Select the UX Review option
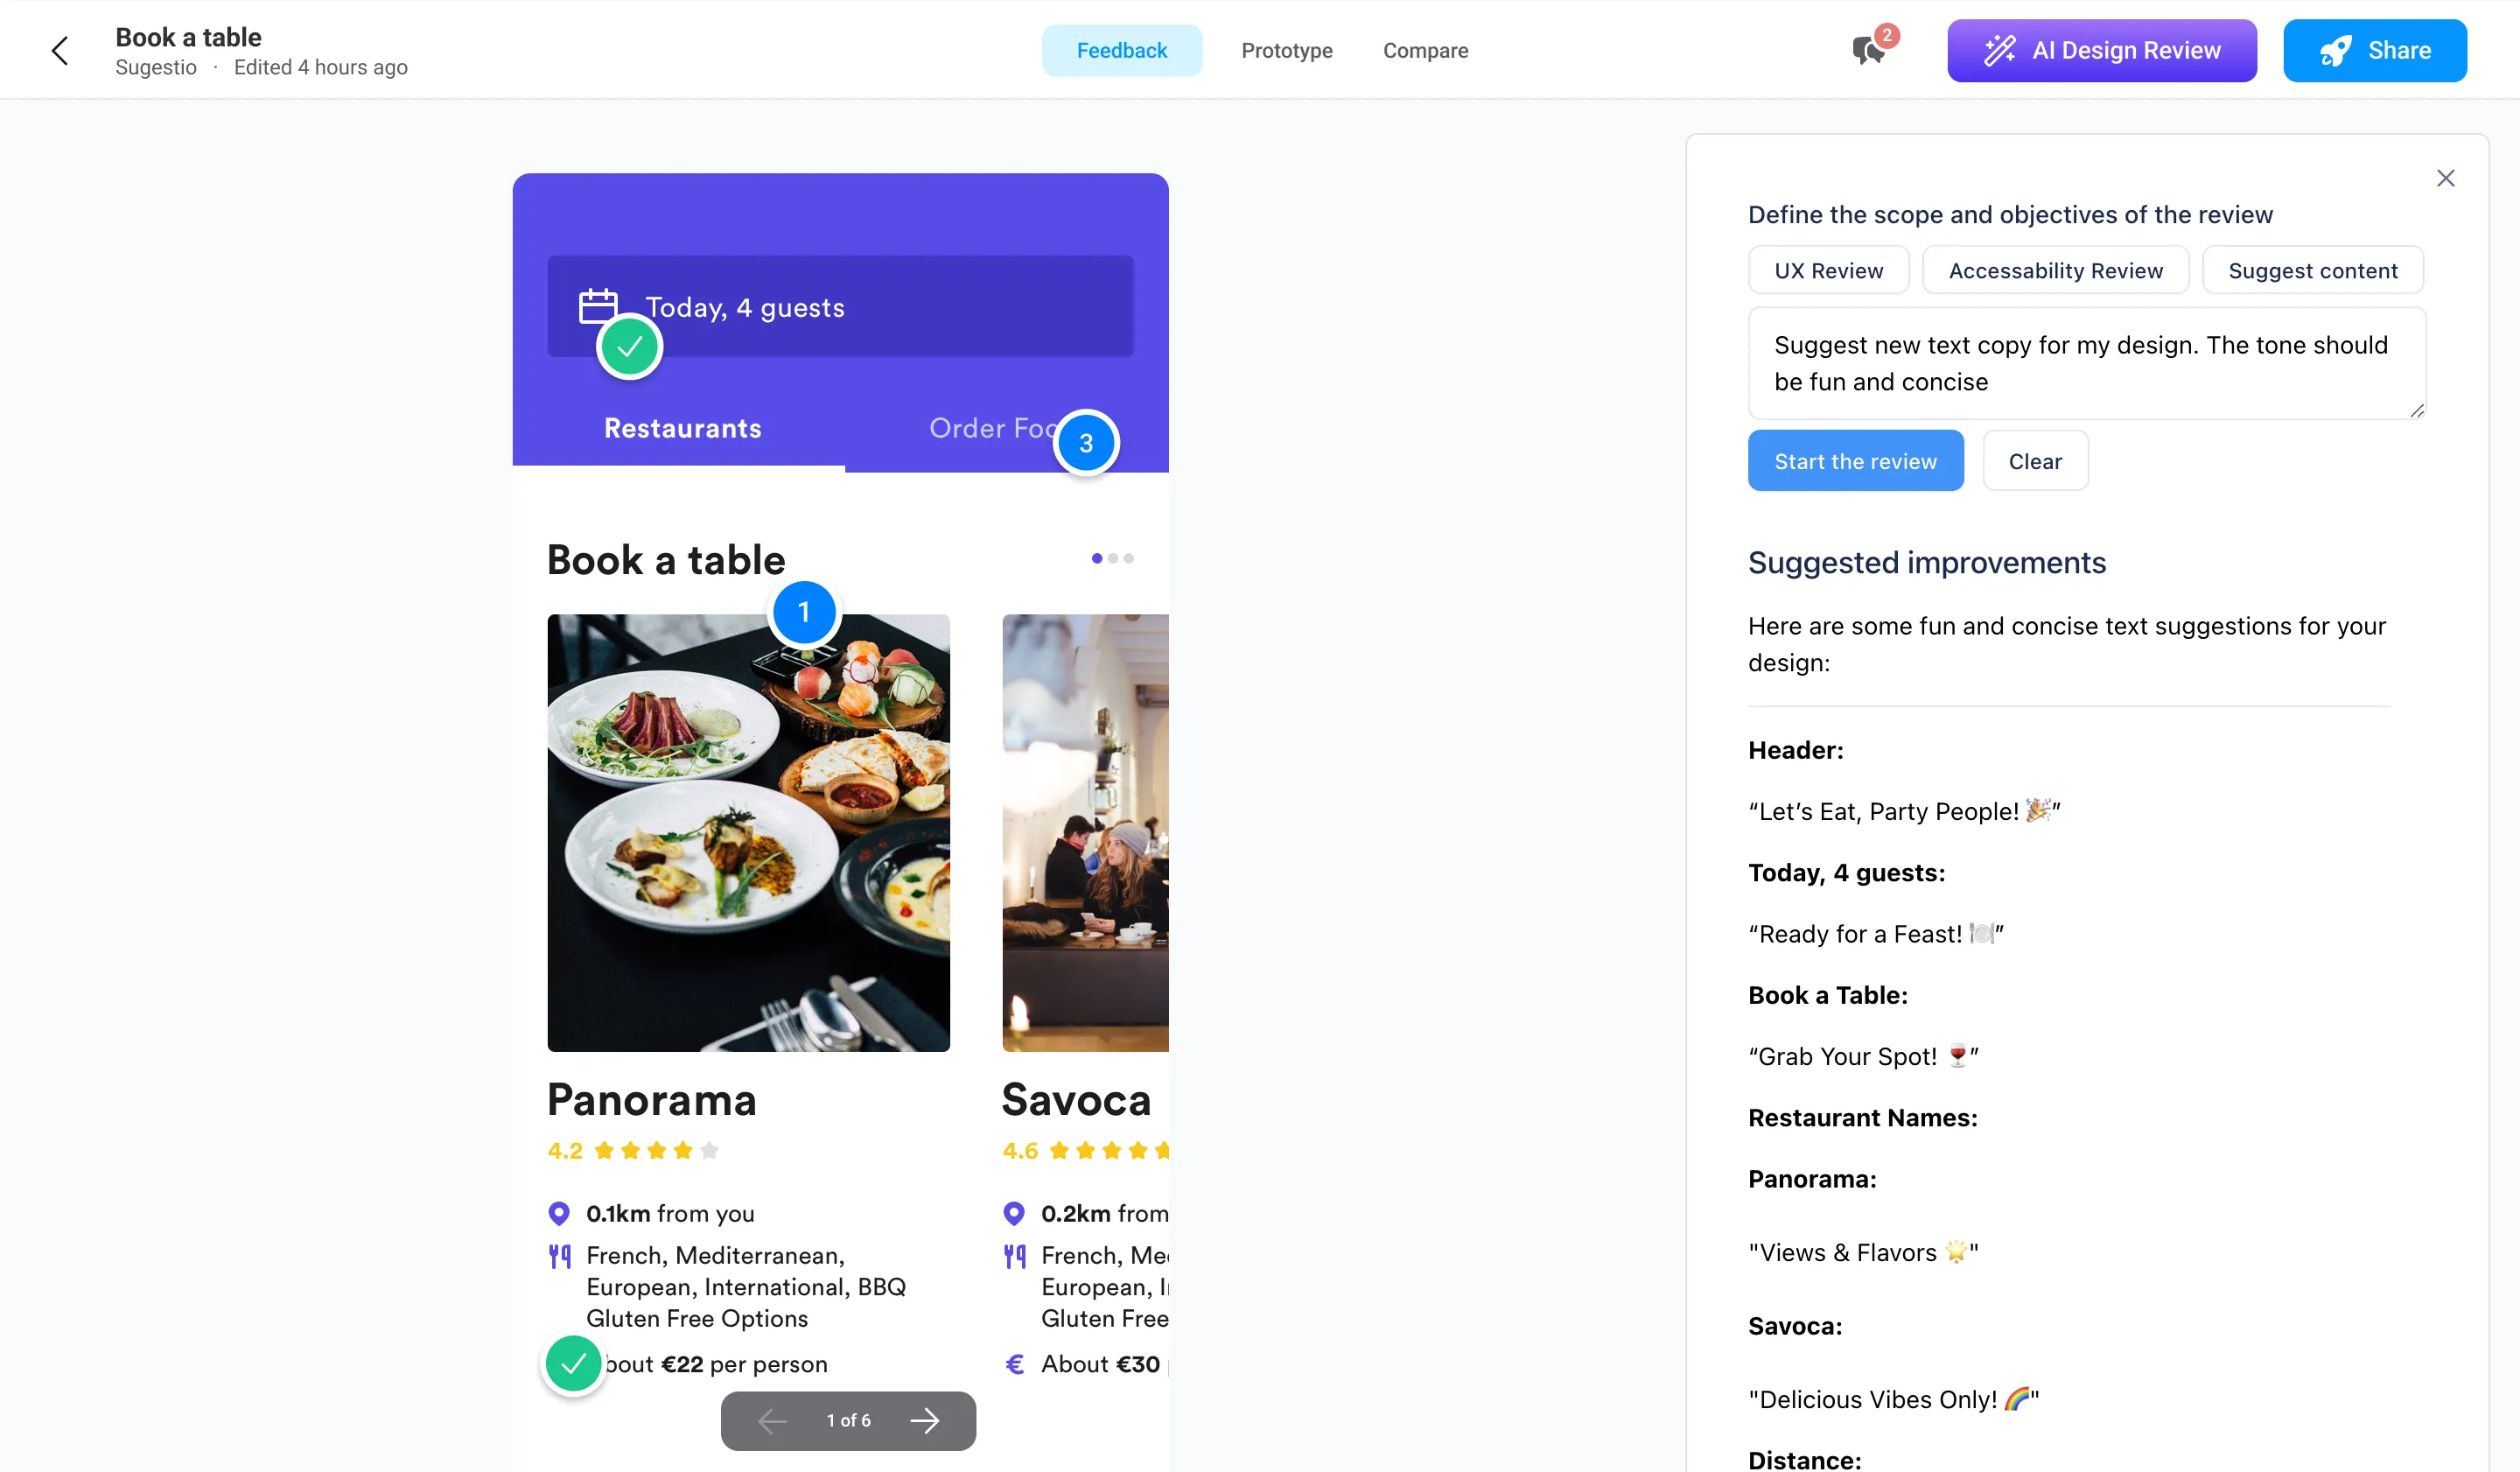The height and width of the screenshot is (1472, 2520). tap(1830, 270)
